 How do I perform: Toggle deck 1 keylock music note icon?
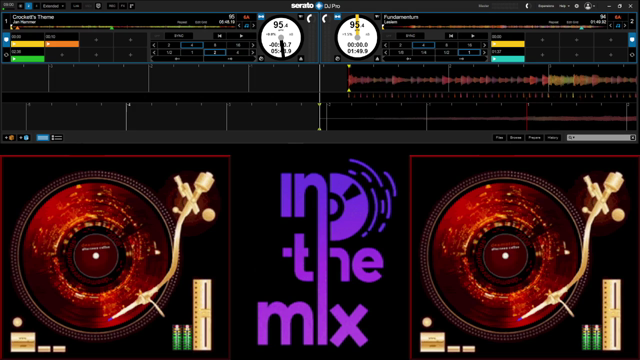(247, 25)
